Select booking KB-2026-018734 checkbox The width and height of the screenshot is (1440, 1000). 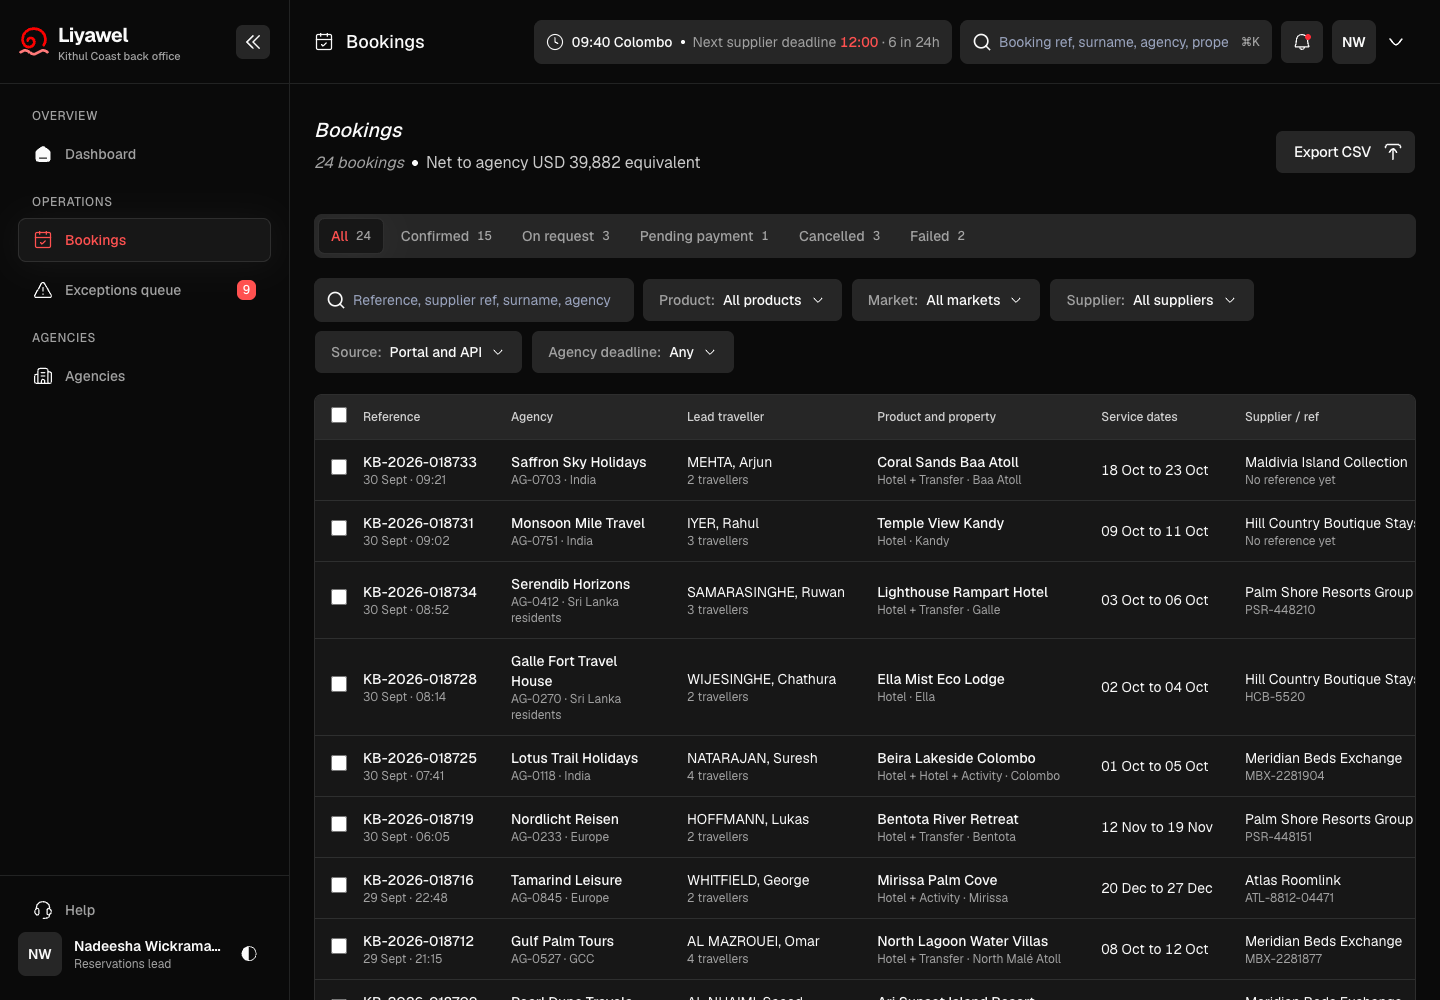(x=339, y=597)
